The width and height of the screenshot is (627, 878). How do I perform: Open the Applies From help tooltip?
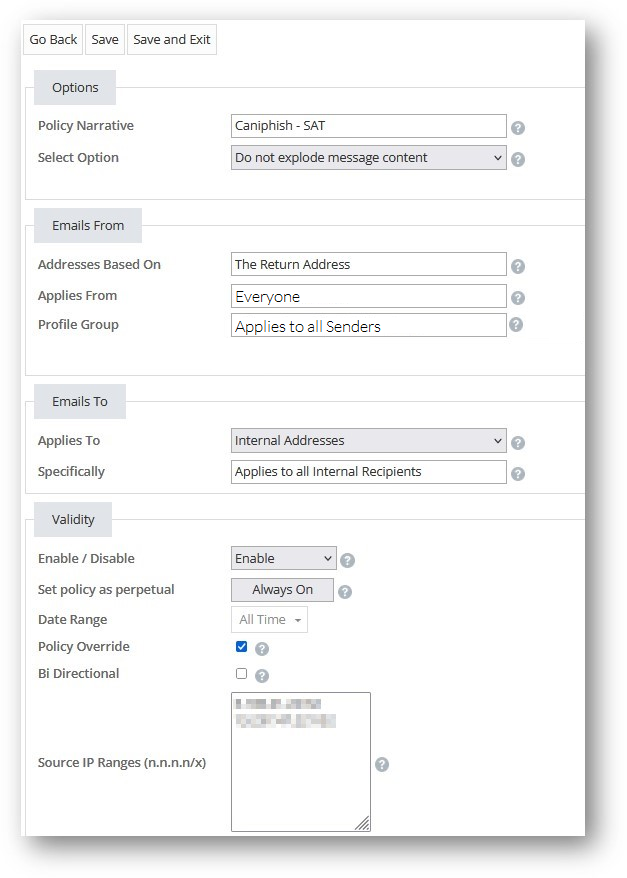[x=518, y=296]
